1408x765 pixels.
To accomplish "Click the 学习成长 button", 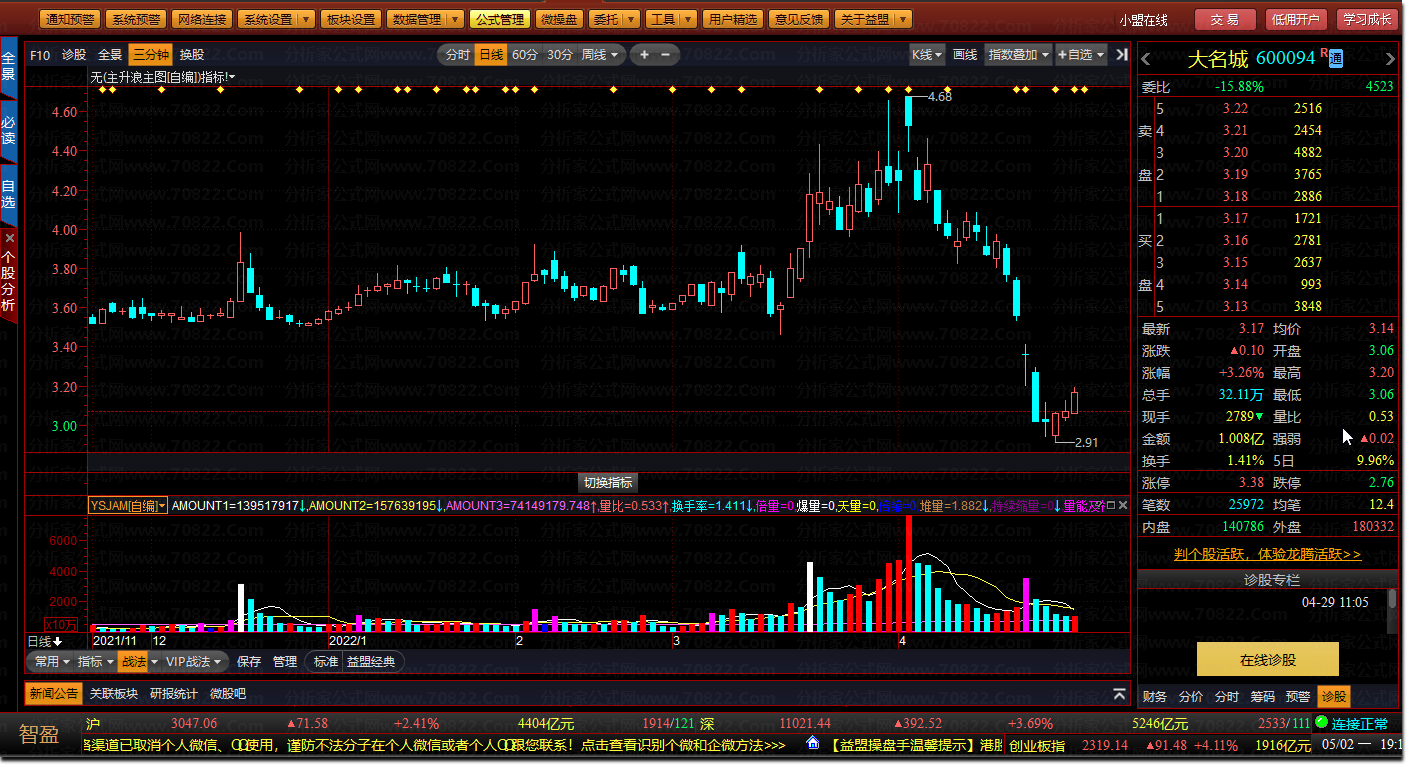I will point(1367,19).
